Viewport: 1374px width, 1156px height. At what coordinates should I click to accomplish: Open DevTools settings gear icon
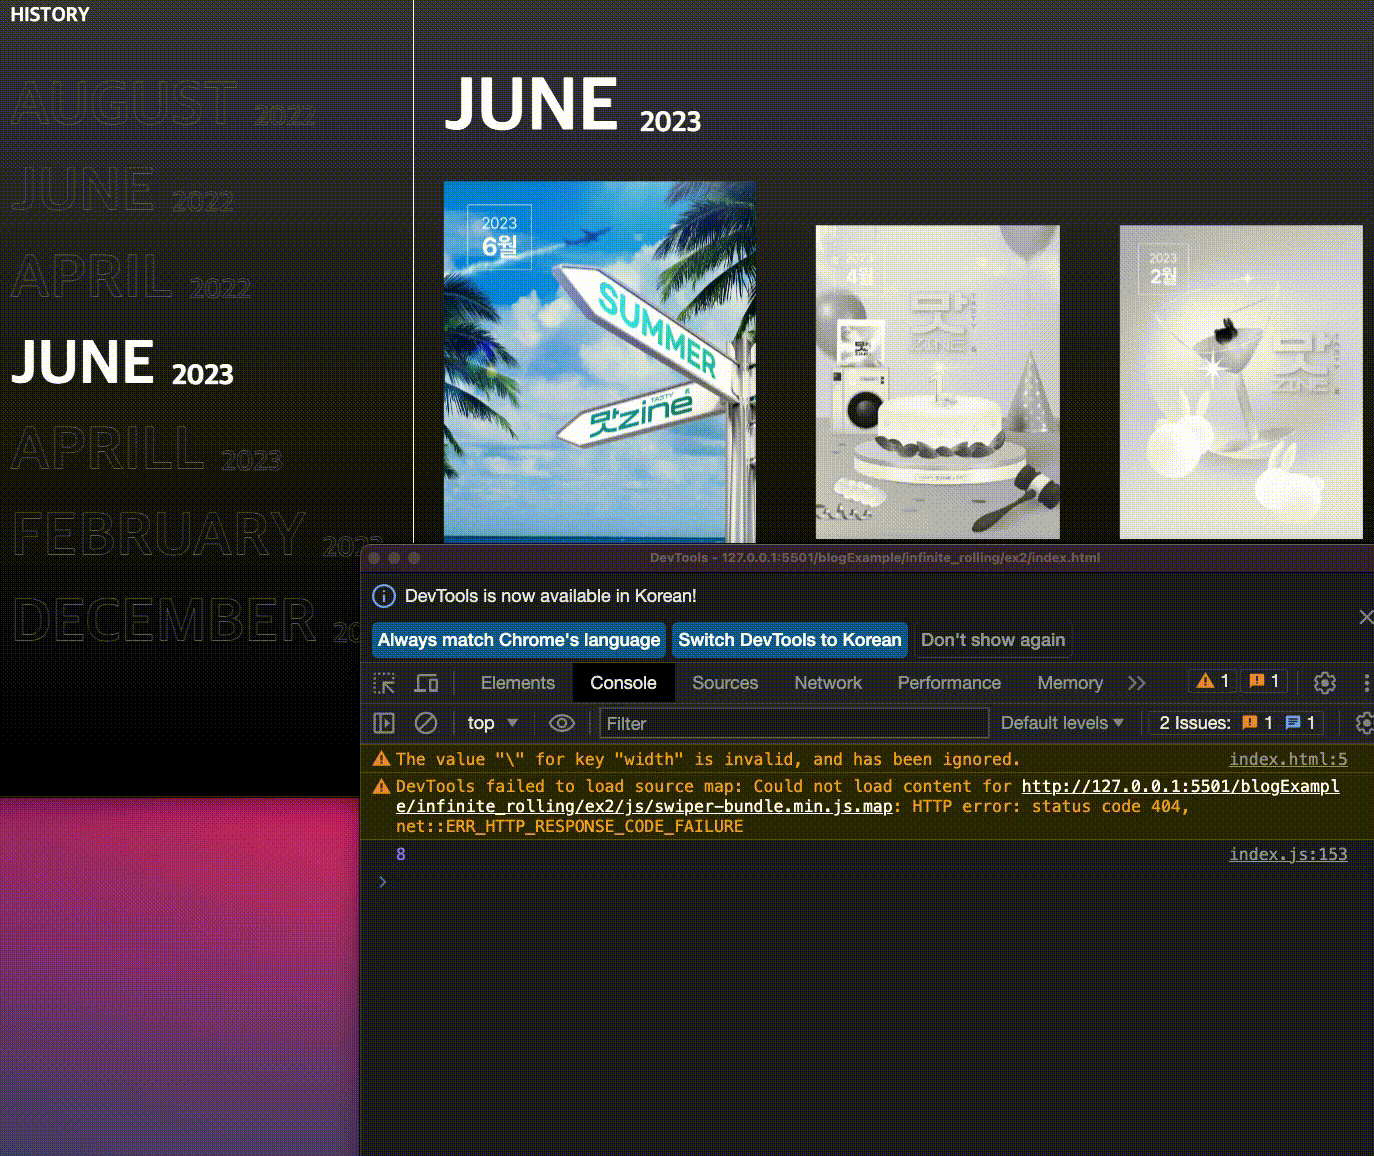(x=1325, y=683)
